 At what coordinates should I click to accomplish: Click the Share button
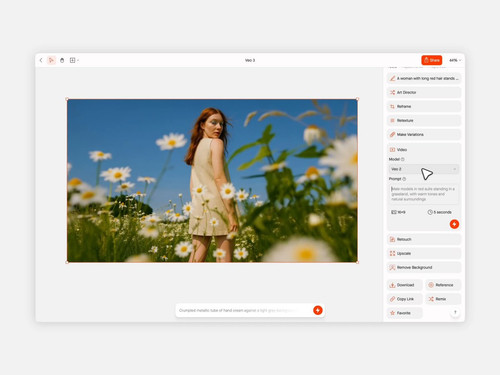432,60
